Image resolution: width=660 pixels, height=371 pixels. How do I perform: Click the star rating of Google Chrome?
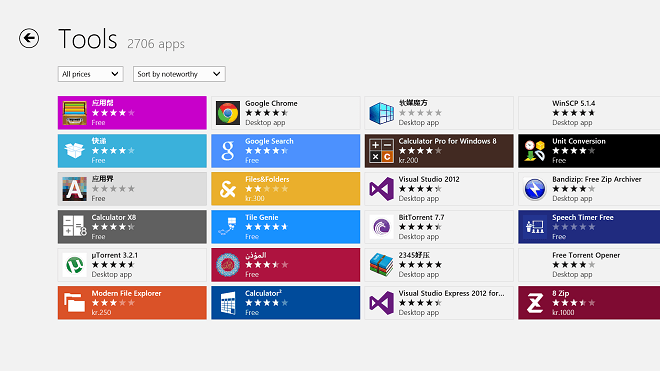[x=266, y=113]
